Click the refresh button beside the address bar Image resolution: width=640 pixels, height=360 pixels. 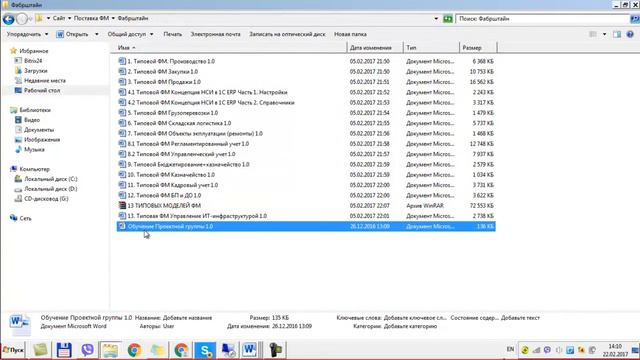[x=448, y=19]
